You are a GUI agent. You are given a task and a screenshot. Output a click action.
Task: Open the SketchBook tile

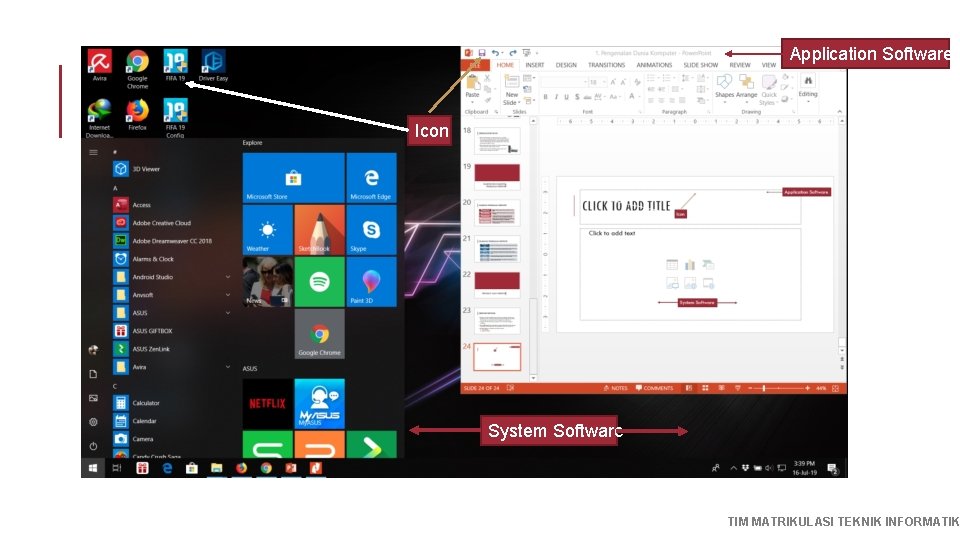tap(319, 230)
